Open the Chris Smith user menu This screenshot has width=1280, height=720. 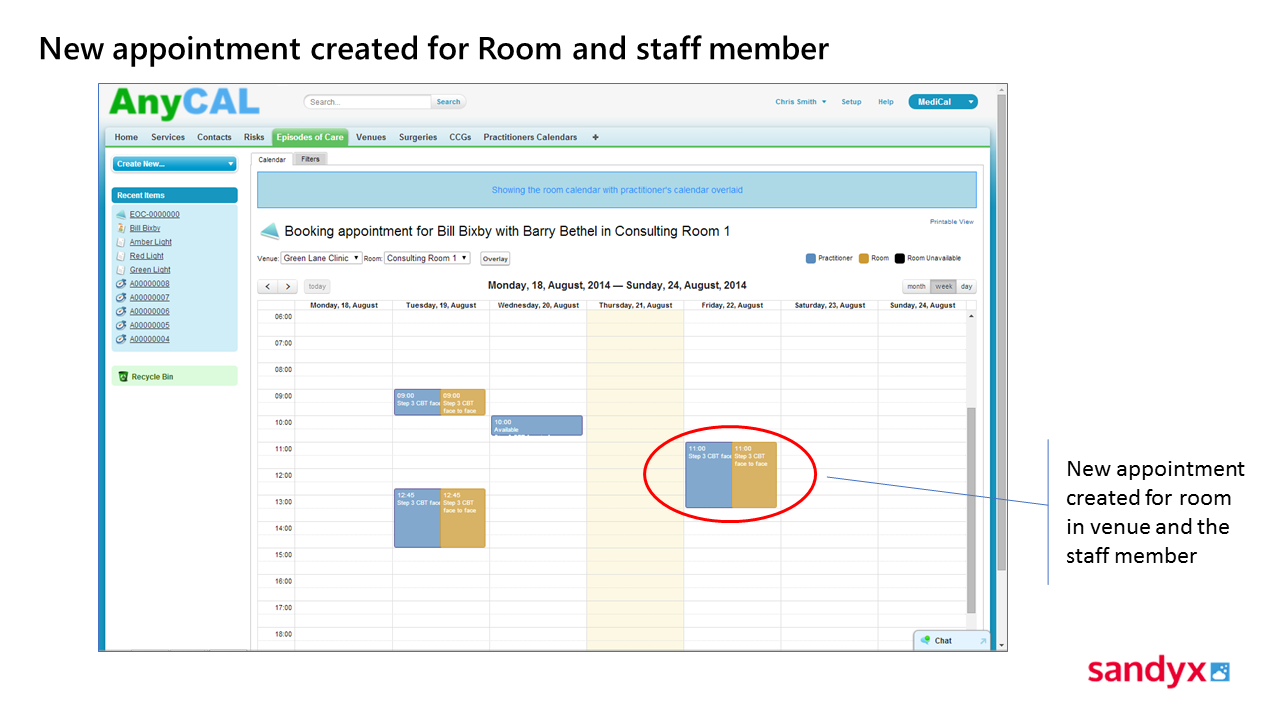801,102
